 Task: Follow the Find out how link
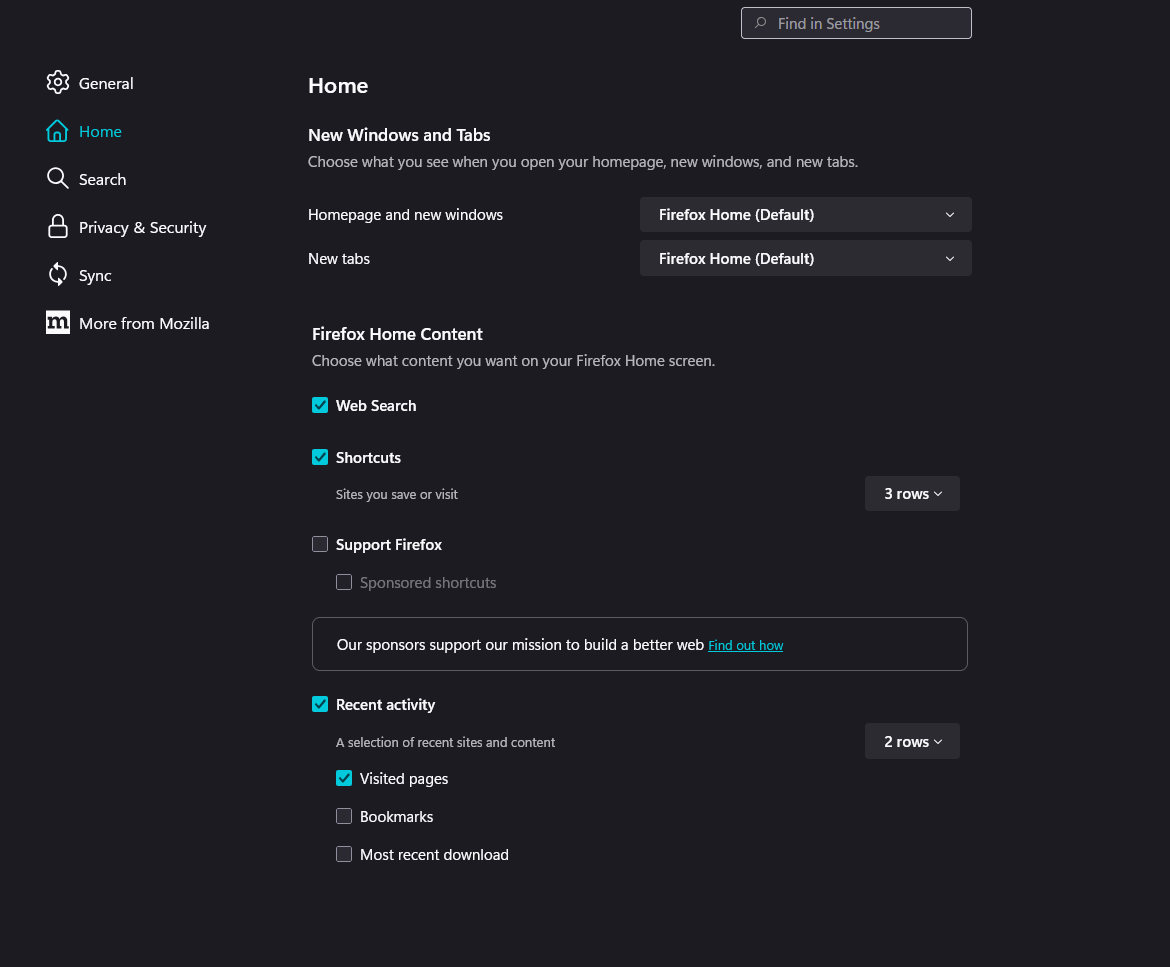[745, 646]
